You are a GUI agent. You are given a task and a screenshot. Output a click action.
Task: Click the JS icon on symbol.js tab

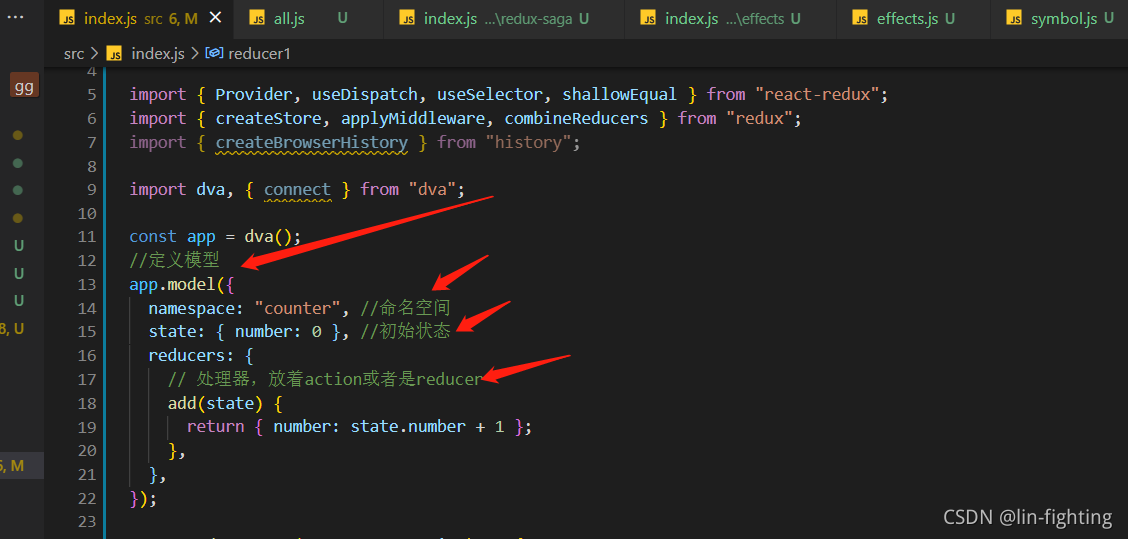pyautogui.click(x=1015, y=19)
